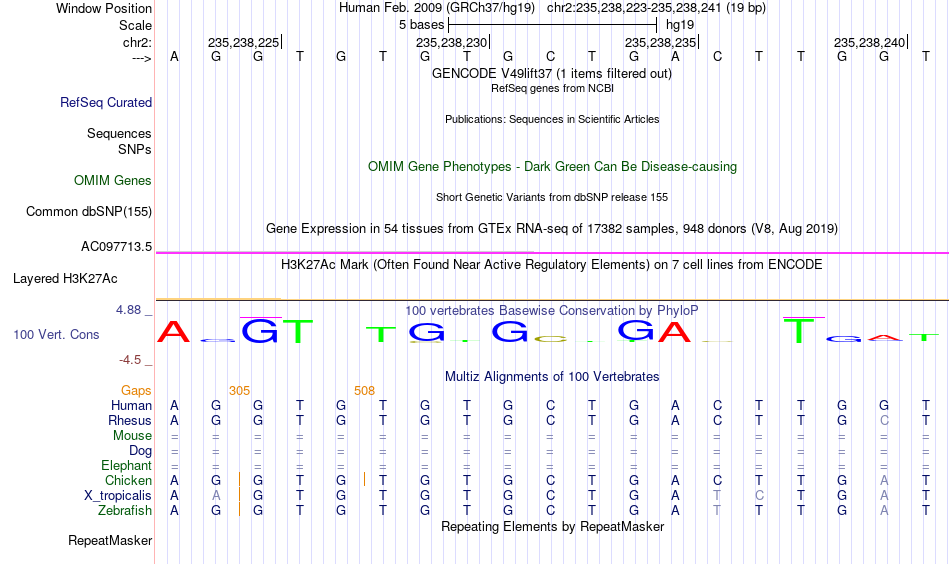Click Multiz Alignments of 100 Vertebrates title
The height and width of the screenshot is (564, 950).
(x=552, y=376)
